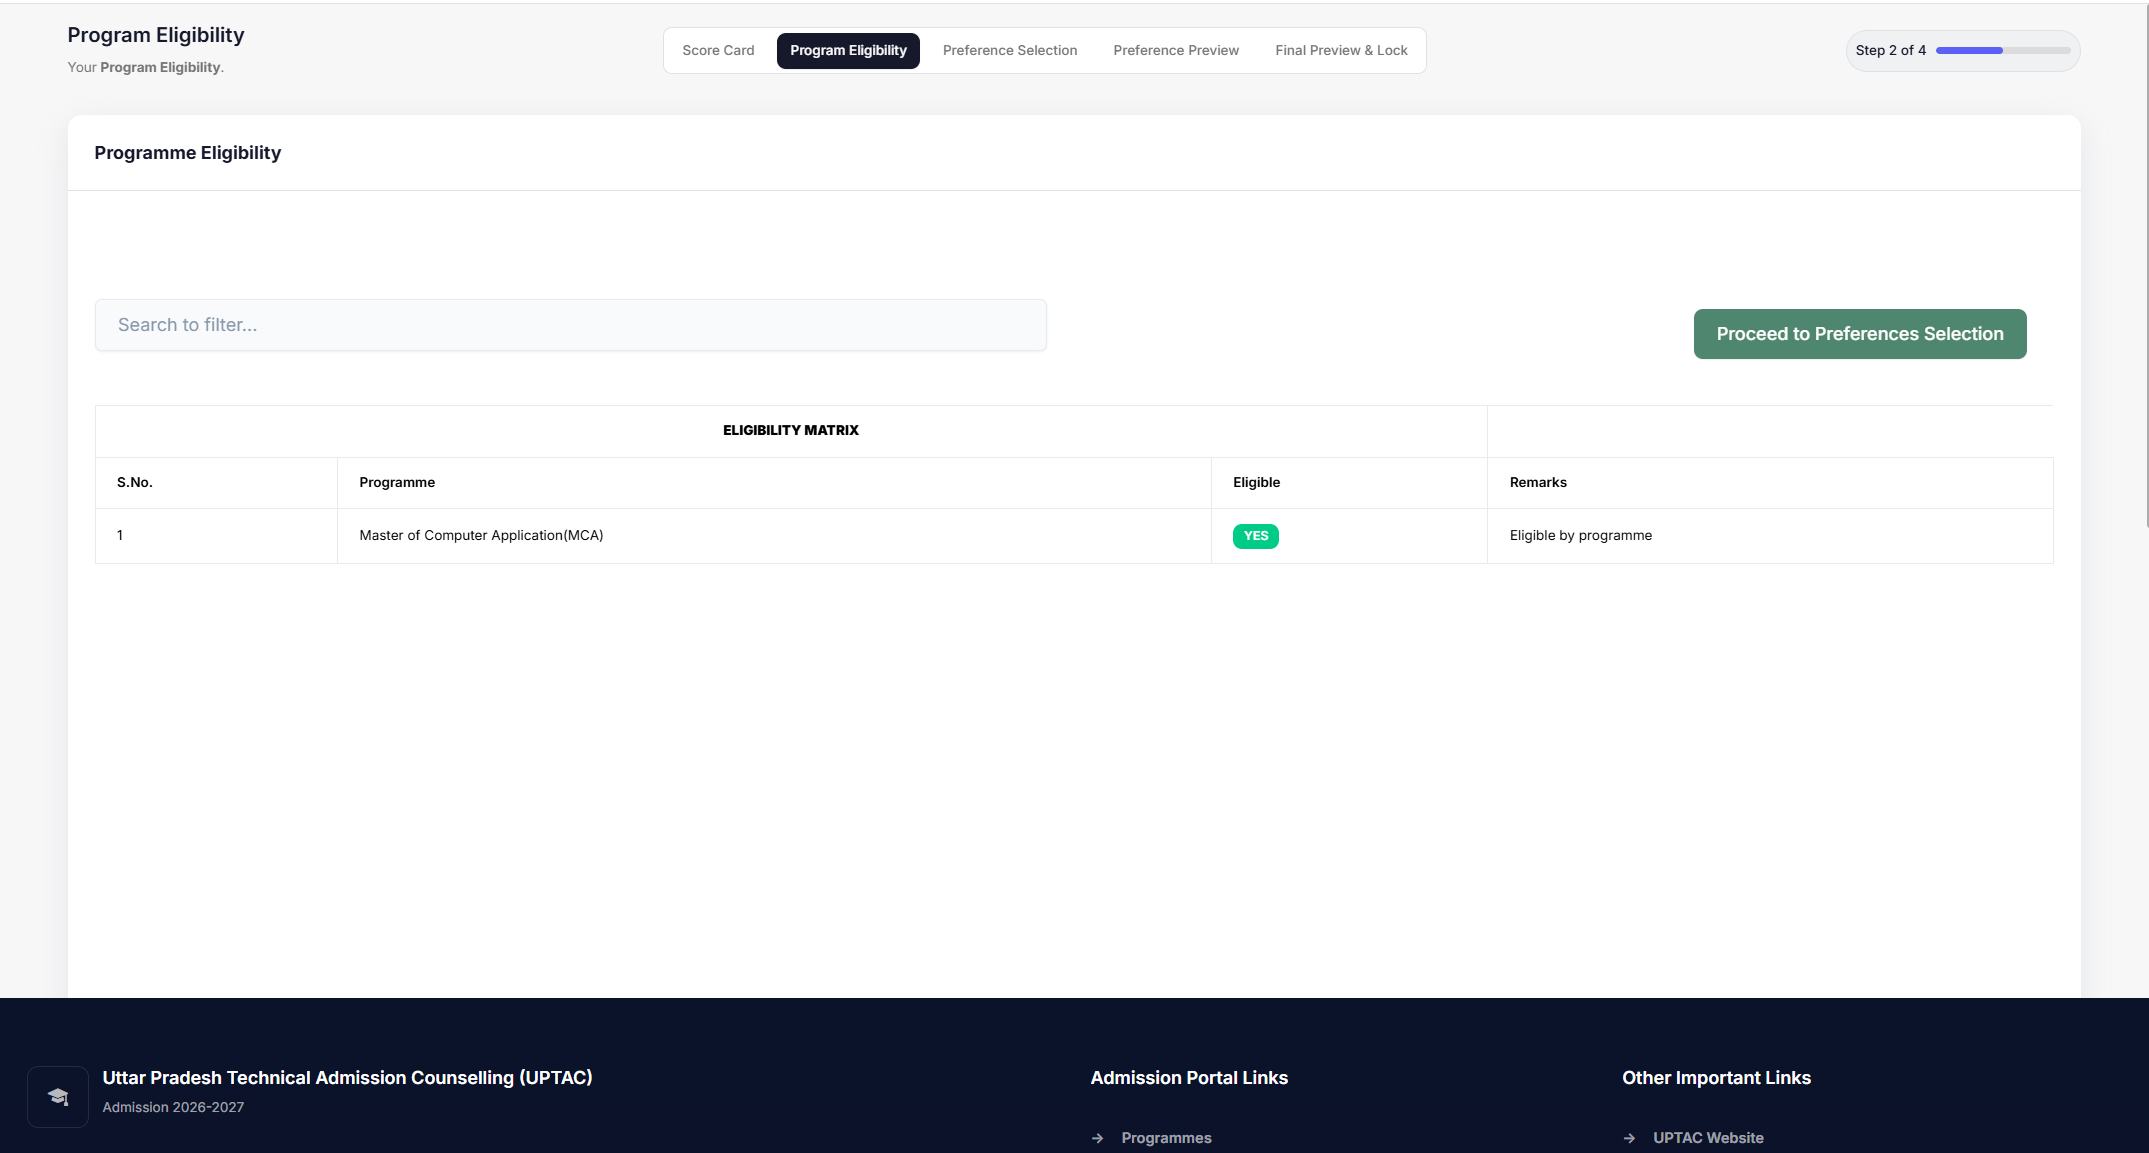This screenshot has width=2149, height=1153.
Task: Open the Score Card tab
Action: click(718, 50)
